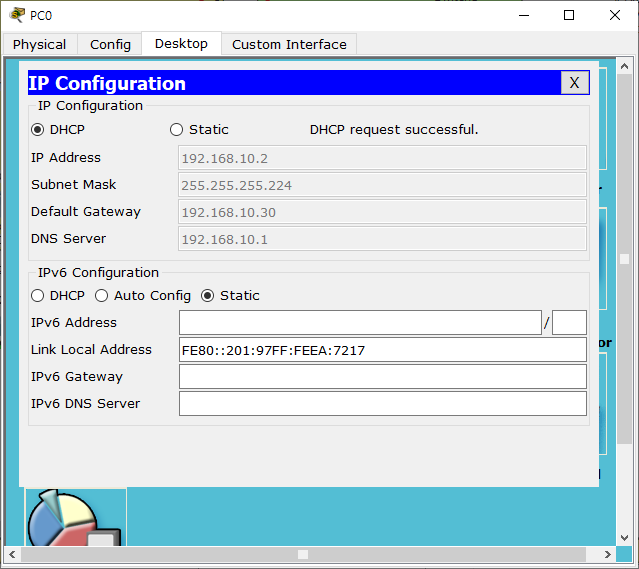Click the vertical scrollbar down arrow
The height and width of the screenshot is (569, 639).
[624, 538]
